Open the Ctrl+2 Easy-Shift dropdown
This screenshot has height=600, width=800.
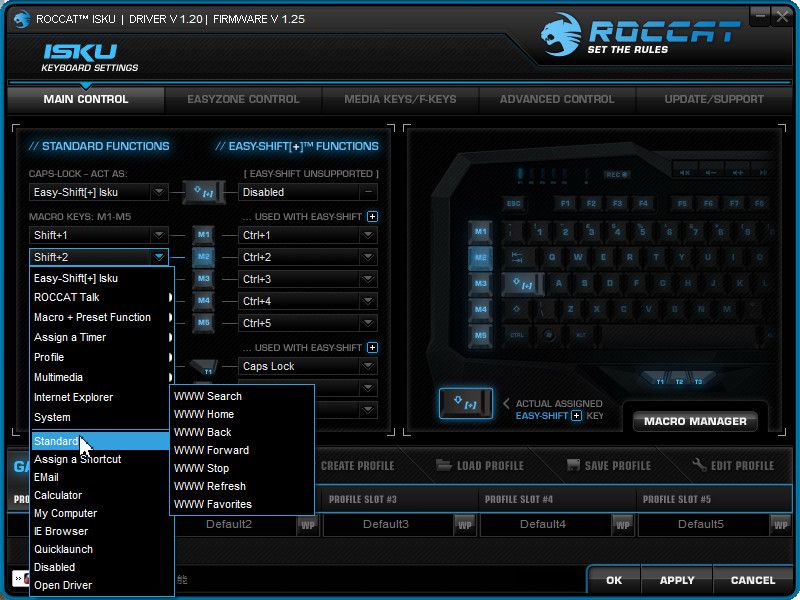[308, 257]
